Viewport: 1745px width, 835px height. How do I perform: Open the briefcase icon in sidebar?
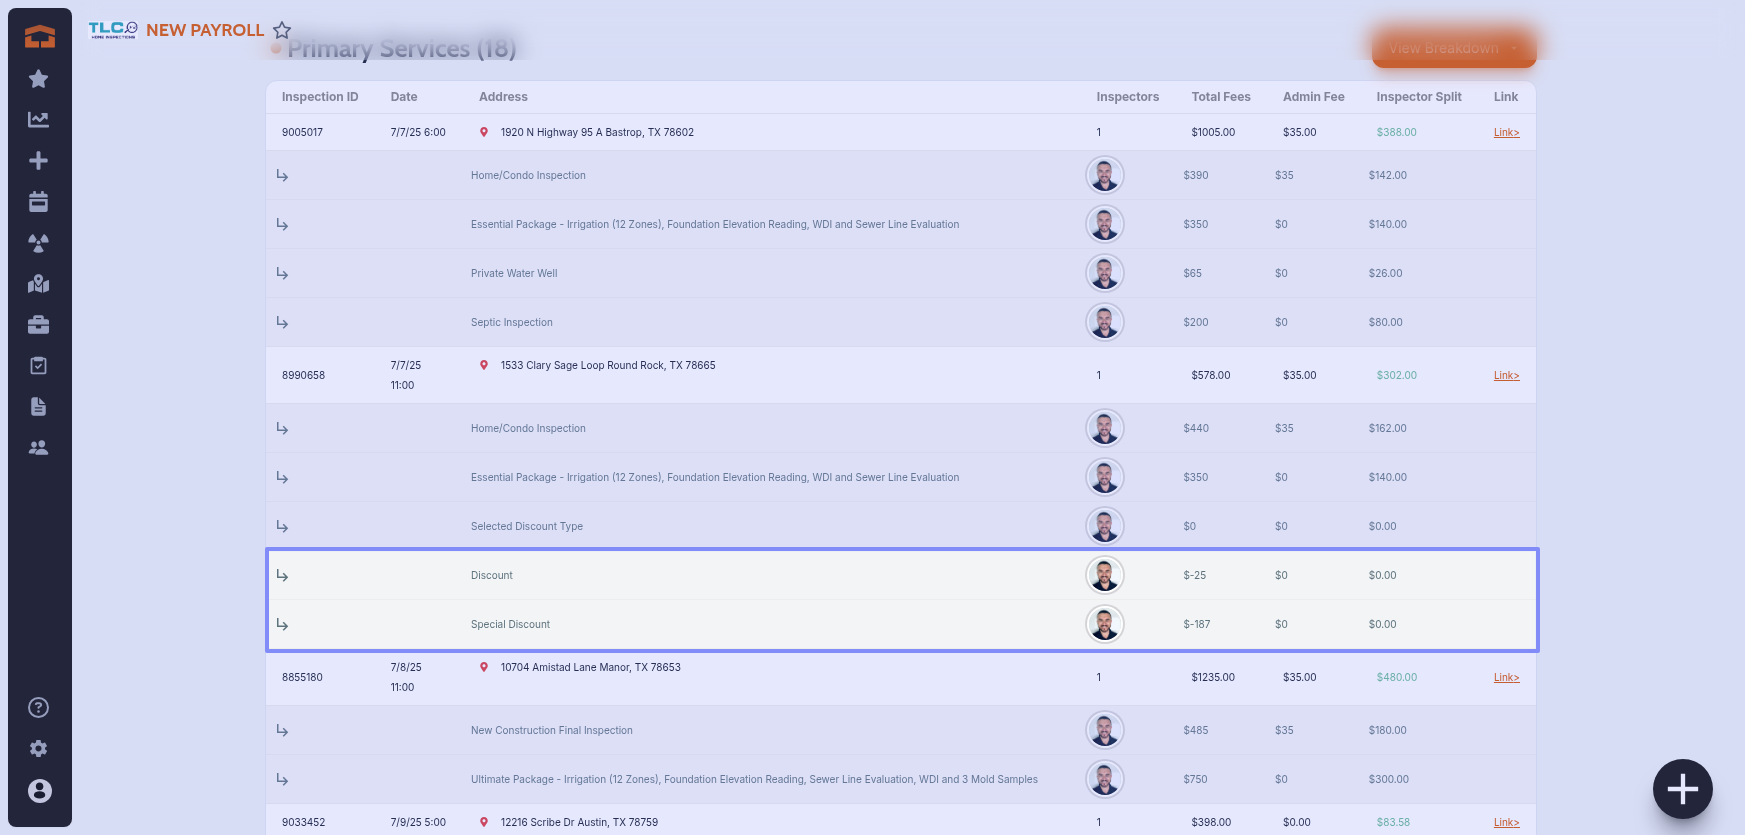39,325
